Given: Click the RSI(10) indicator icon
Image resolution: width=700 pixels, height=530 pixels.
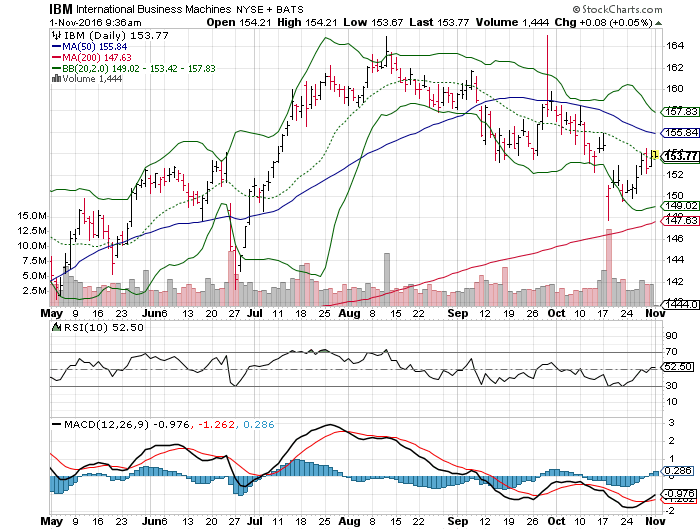Looking at the screenshot, I should tap(56, 327).
